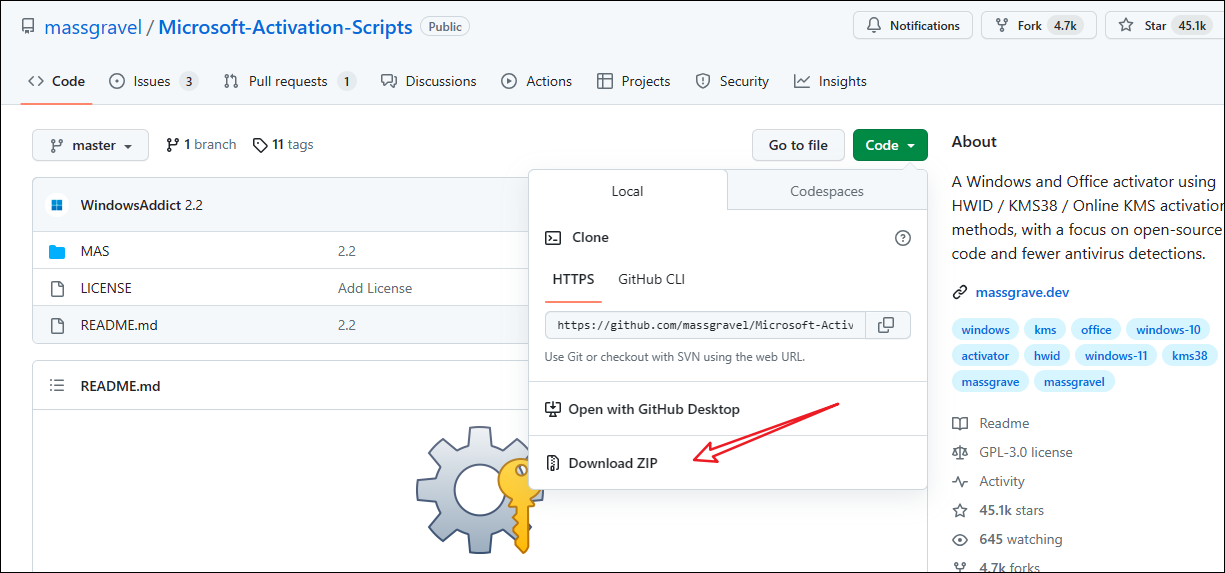Viewport: 1225px width, 573px height.
Task: Open the Issues tab
Action: point(152,81)
